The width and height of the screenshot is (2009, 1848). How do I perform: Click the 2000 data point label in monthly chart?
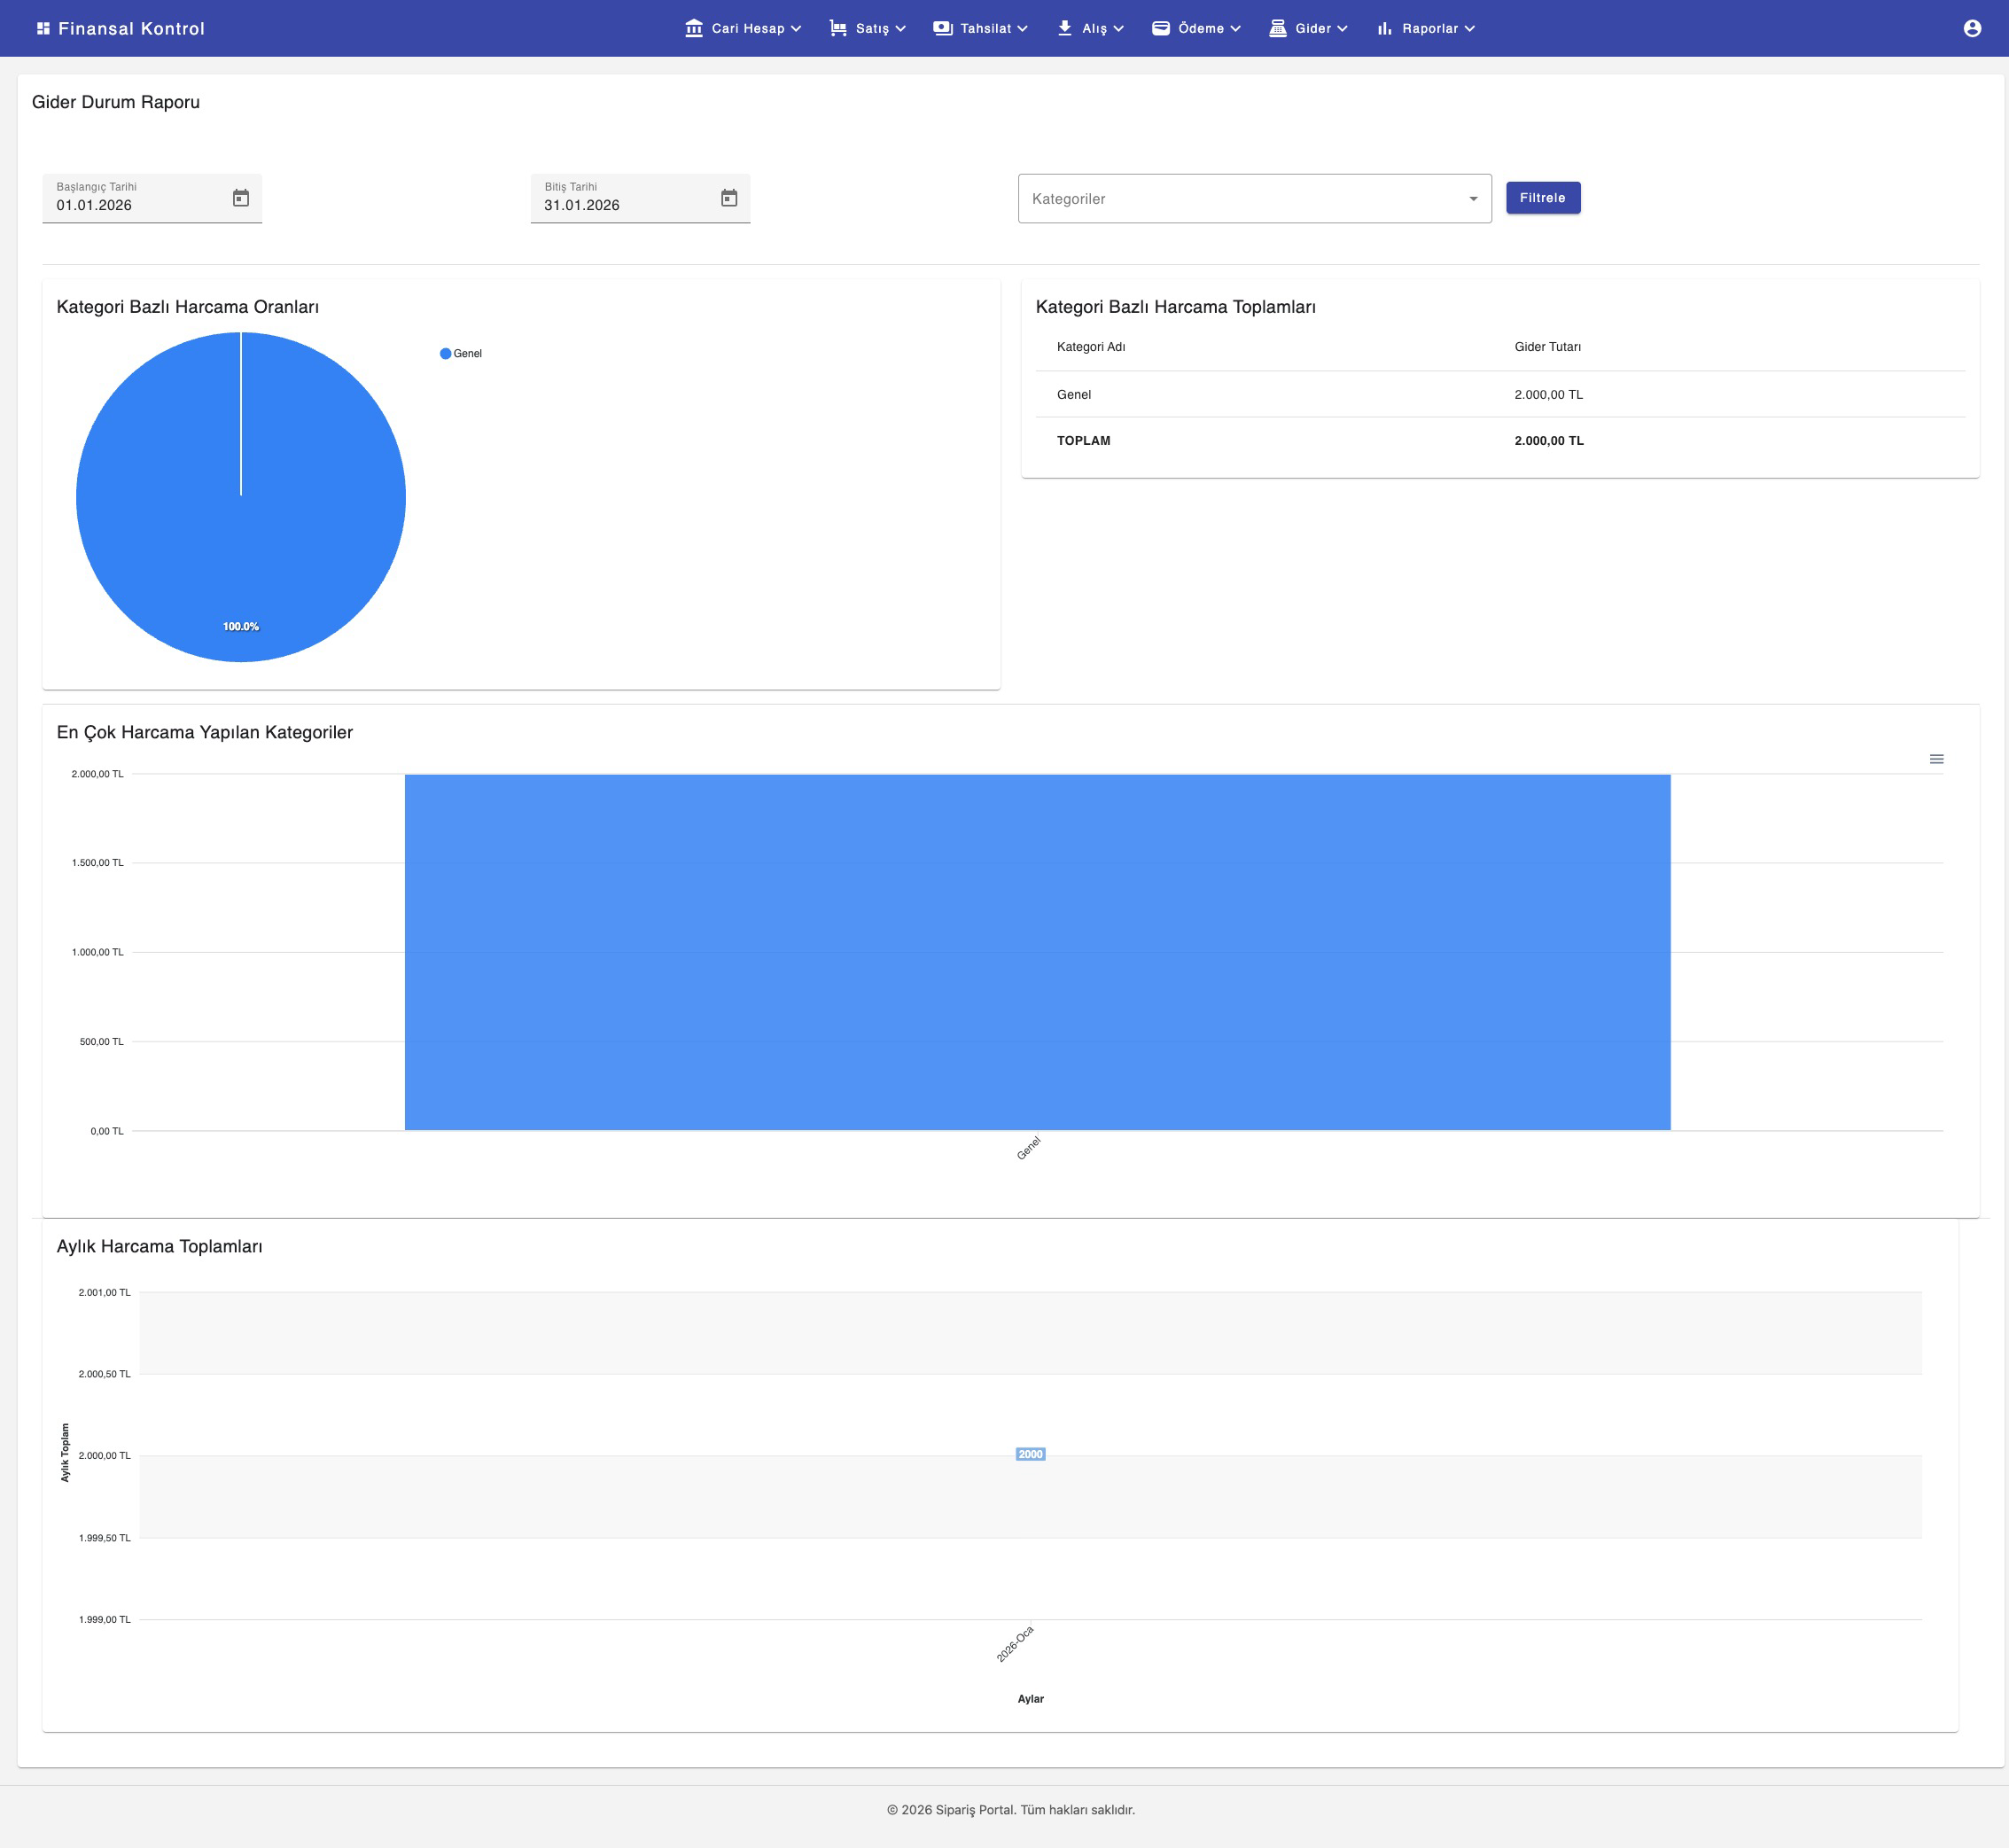point(1030,1454)
